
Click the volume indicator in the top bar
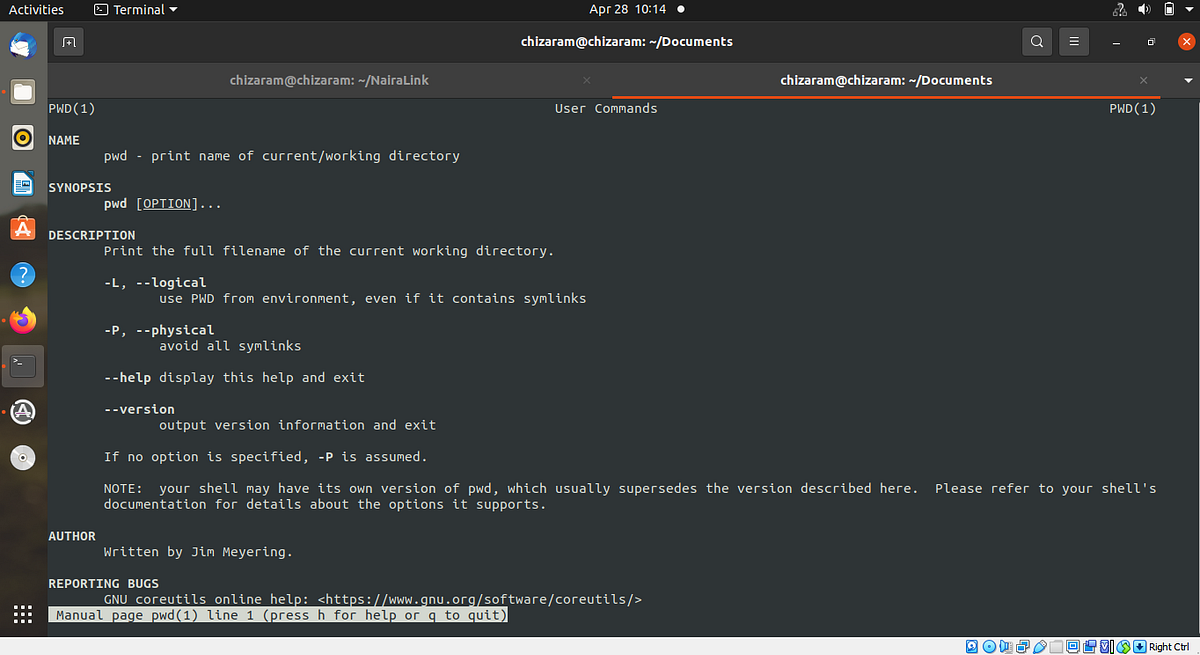pyautogui.click(x=1143, y=9)
